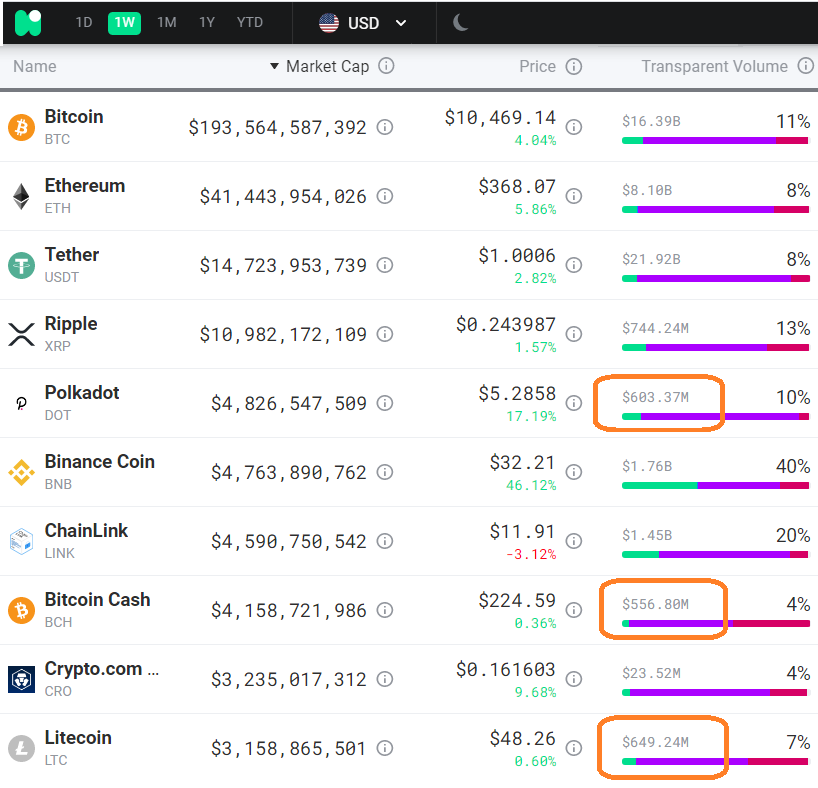Click the Ethereum diamond icon
Screen dimensions: 818x788
(x=21, y=196)
